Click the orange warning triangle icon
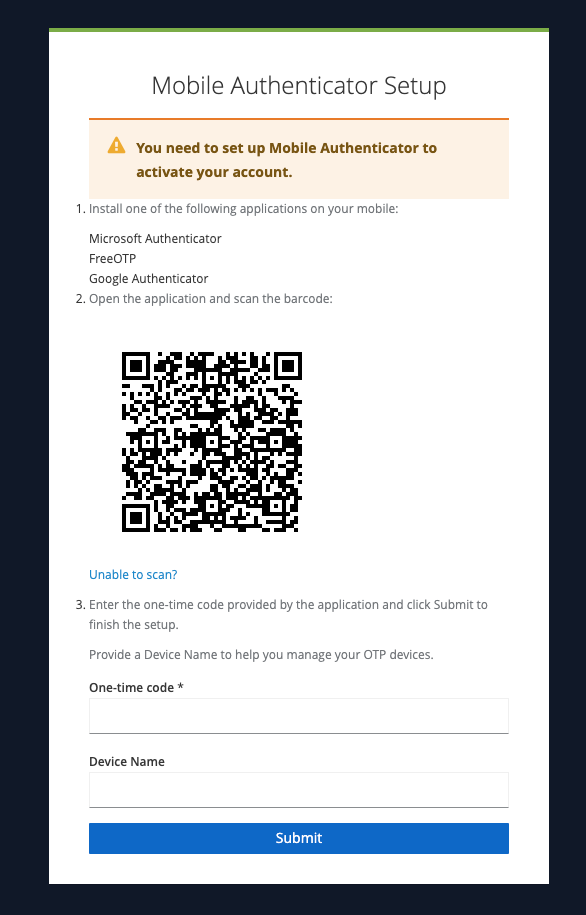This screenshot has width=586, height=915. [x=116, y=145]
